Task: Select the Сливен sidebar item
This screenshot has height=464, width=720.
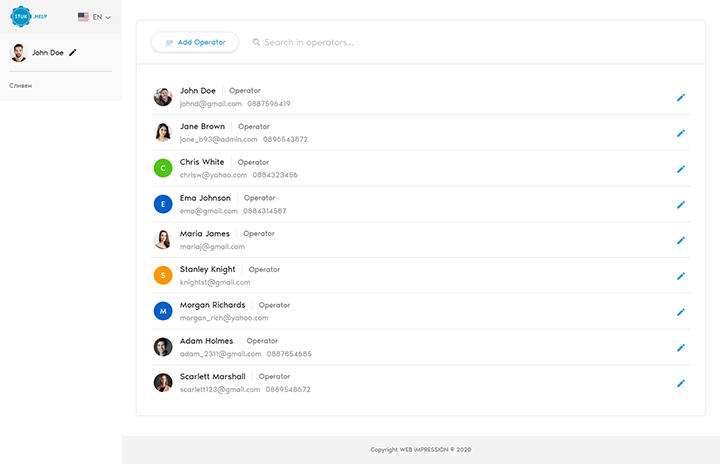Action: coord(21,85)
